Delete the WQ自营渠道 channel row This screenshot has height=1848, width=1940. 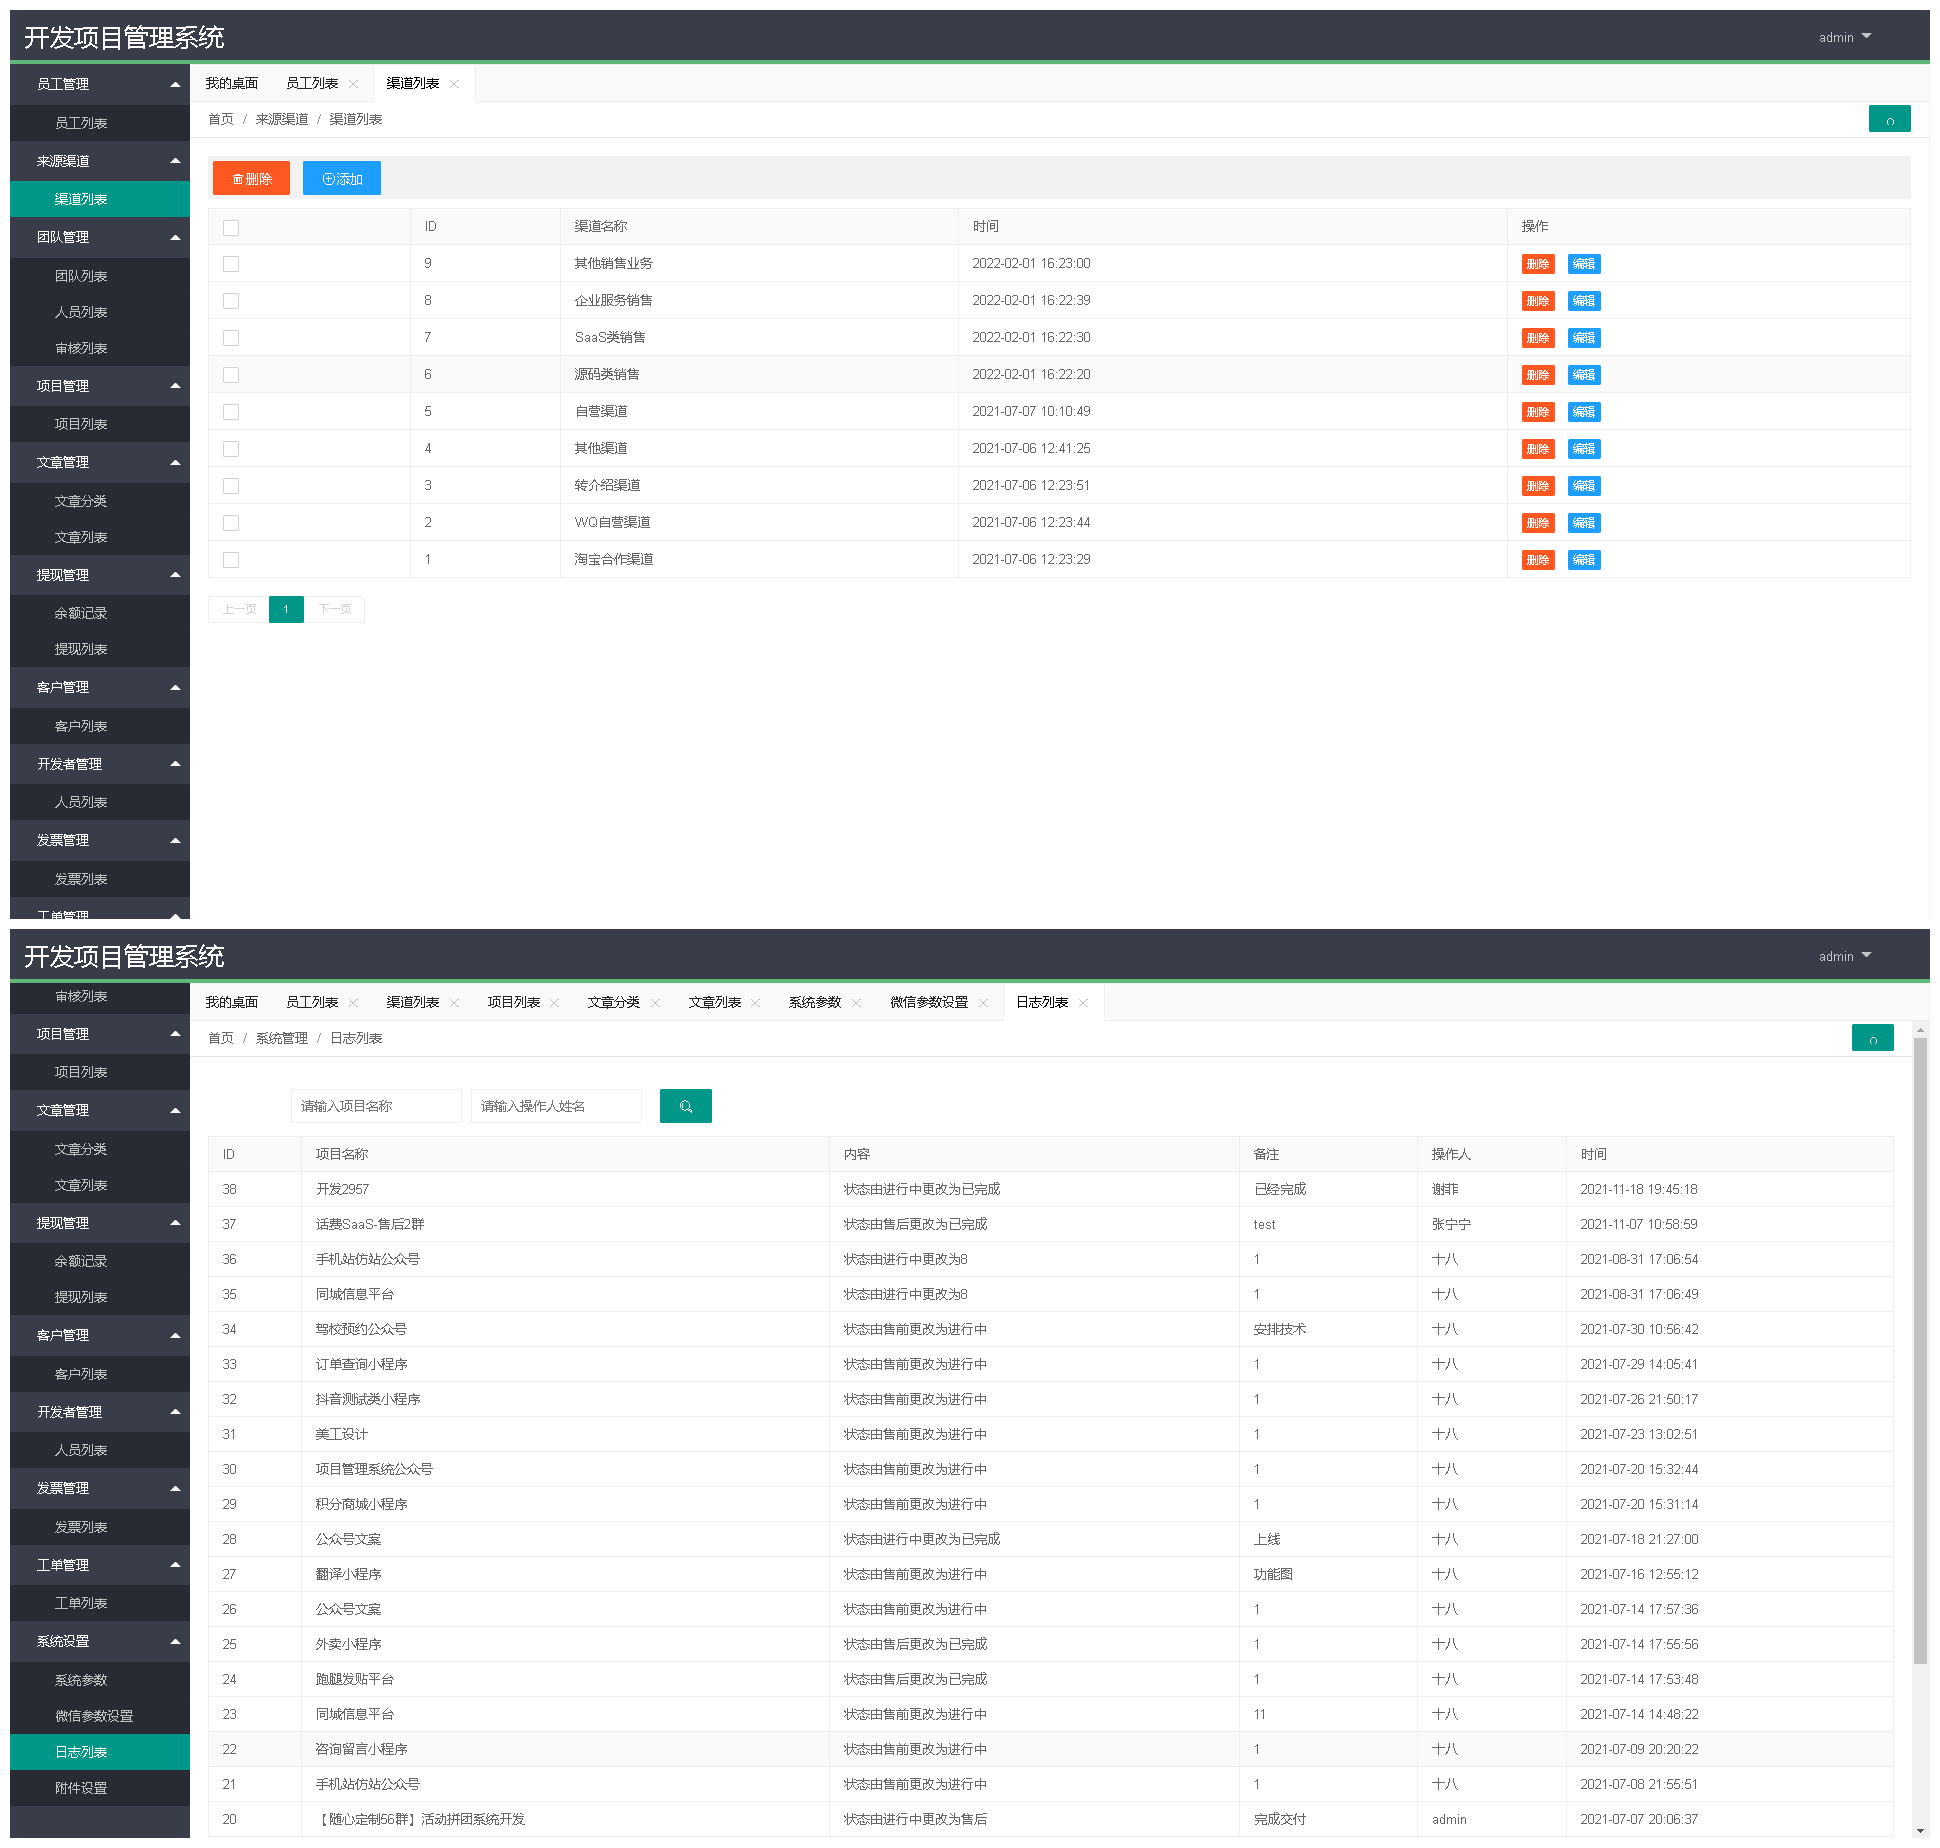pyautogui.click(x=1537, y=523)
